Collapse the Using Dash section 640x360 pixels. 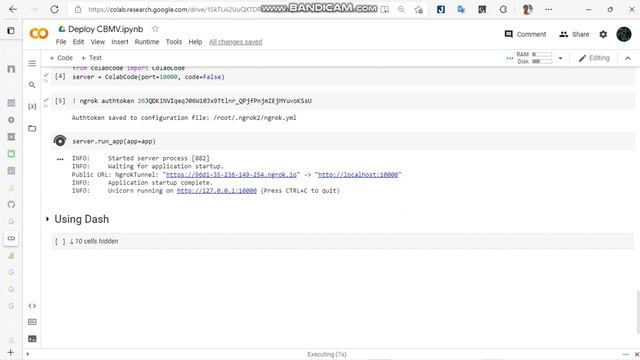click(x=47, y=219)
